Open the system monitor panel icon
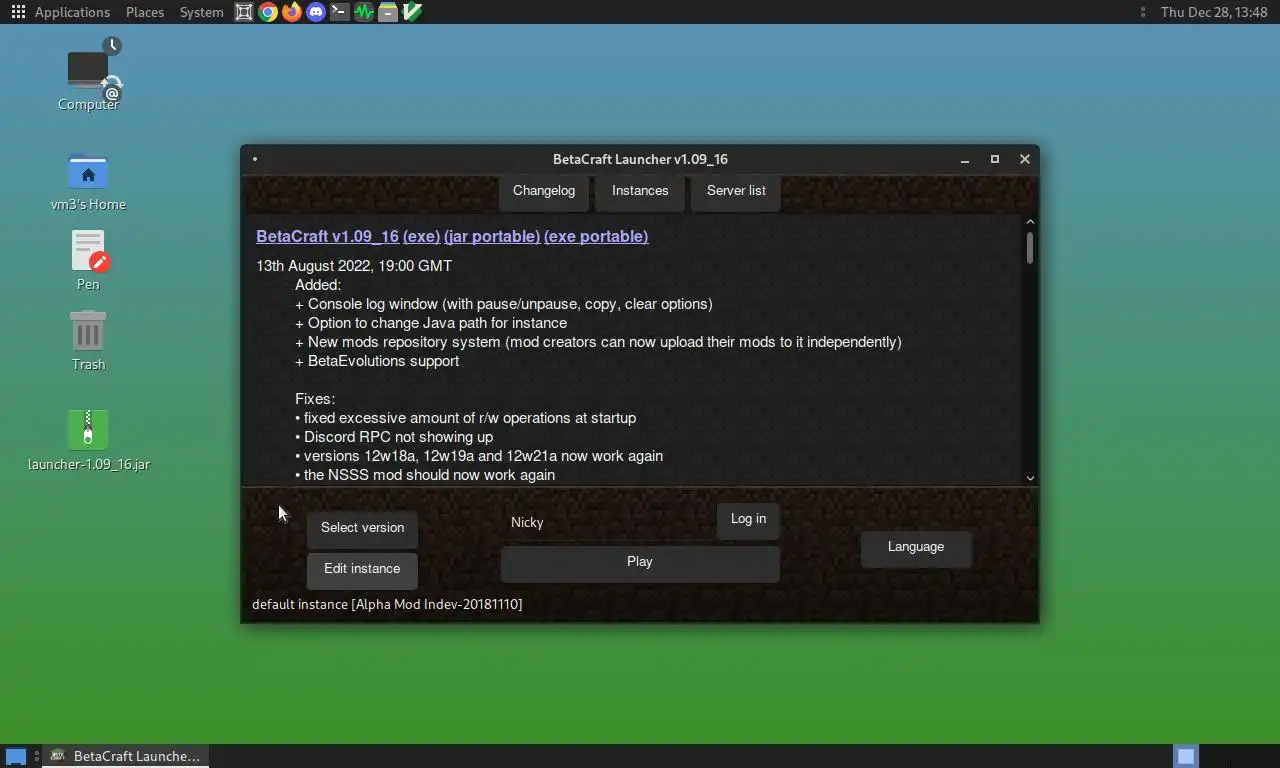This screenshot has width=1280, height=768. pos(364,12)
